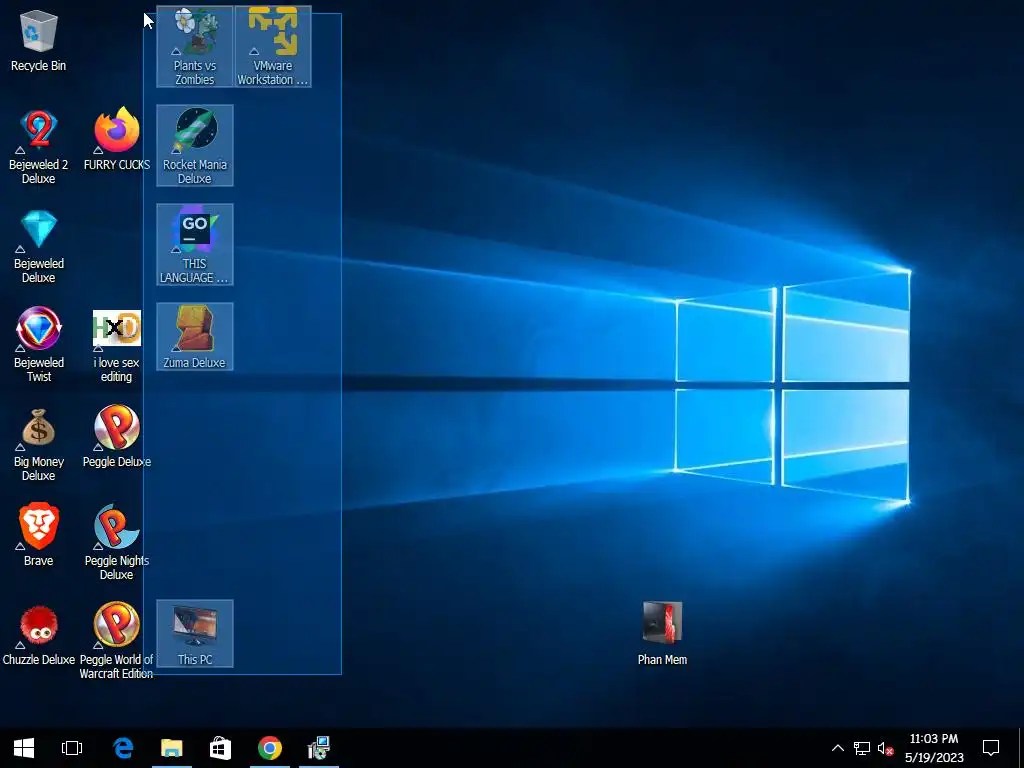Launch Microsoft Edge from the taskbar
Viewport: 1024px width, 768px height.
(123, 748)
